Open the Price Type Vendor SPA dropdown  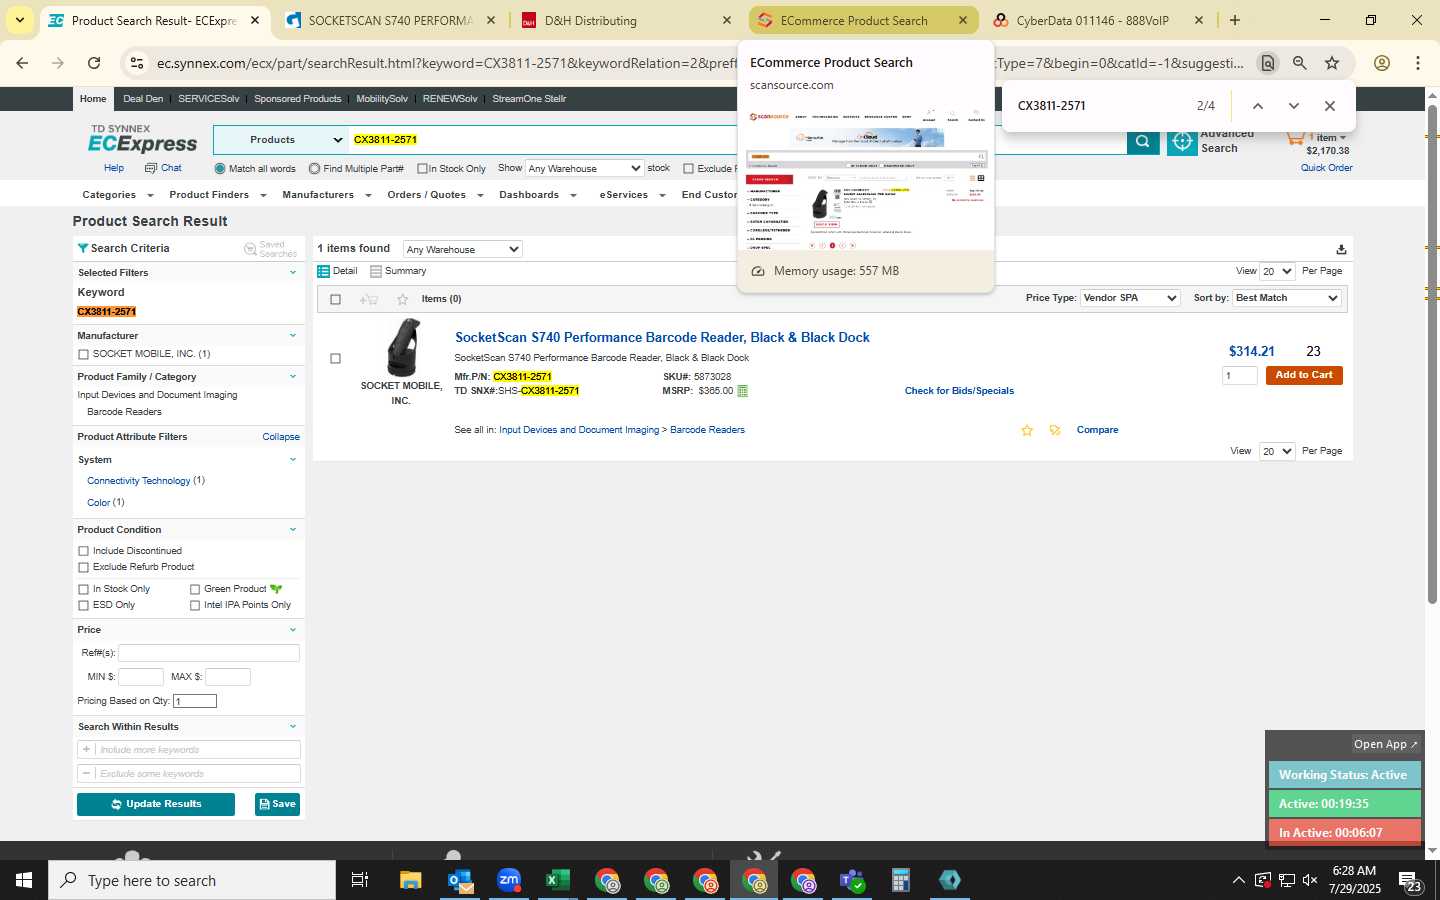[1130, 298]
